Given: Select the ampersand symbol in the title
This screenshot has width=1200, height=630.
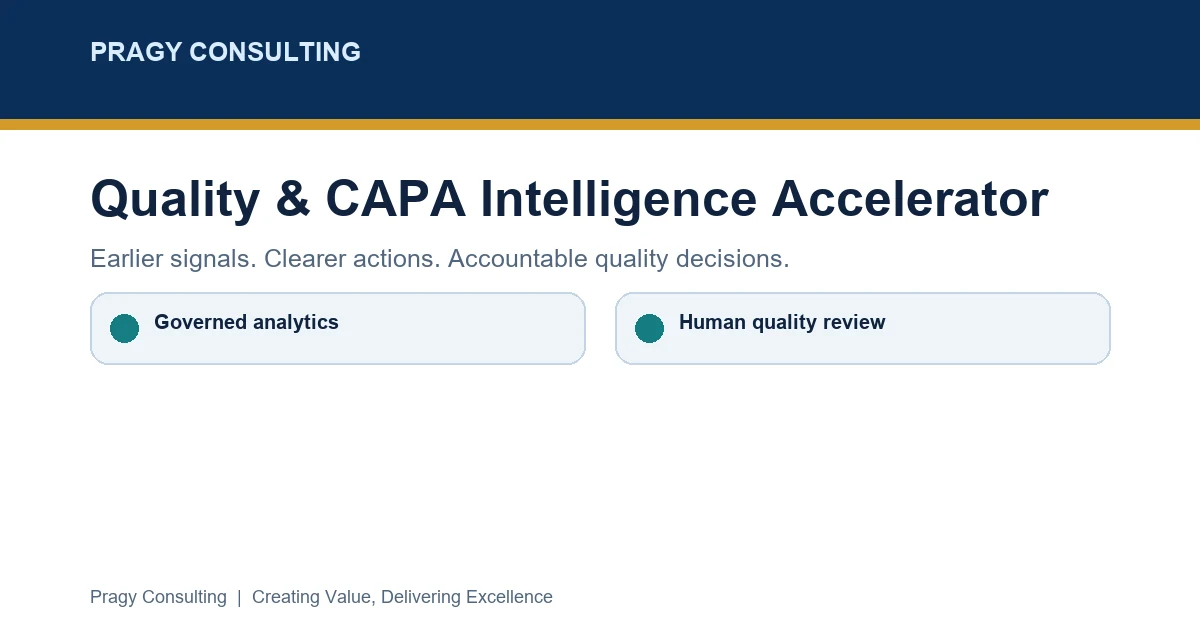Looking at the screenshot, I should click(x=292, y=199).
